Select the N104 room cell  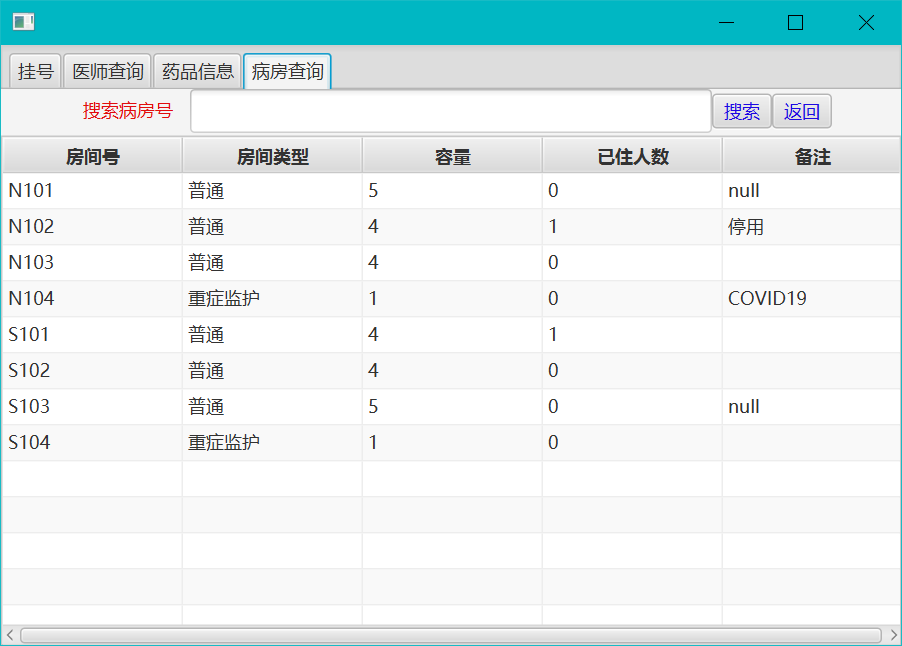pyautogui.click(x=92, y=299)
